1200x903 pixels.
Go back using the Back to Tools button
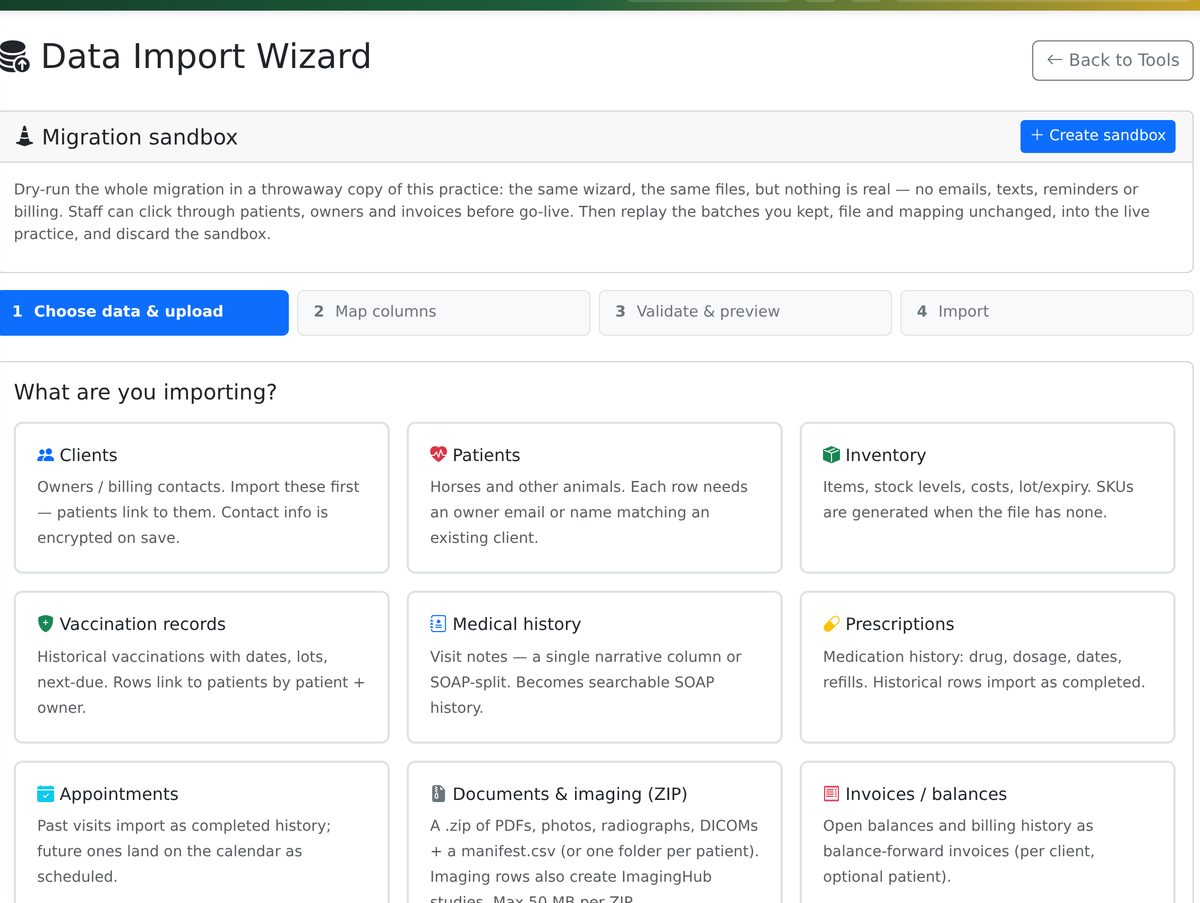coord(1113,60)
